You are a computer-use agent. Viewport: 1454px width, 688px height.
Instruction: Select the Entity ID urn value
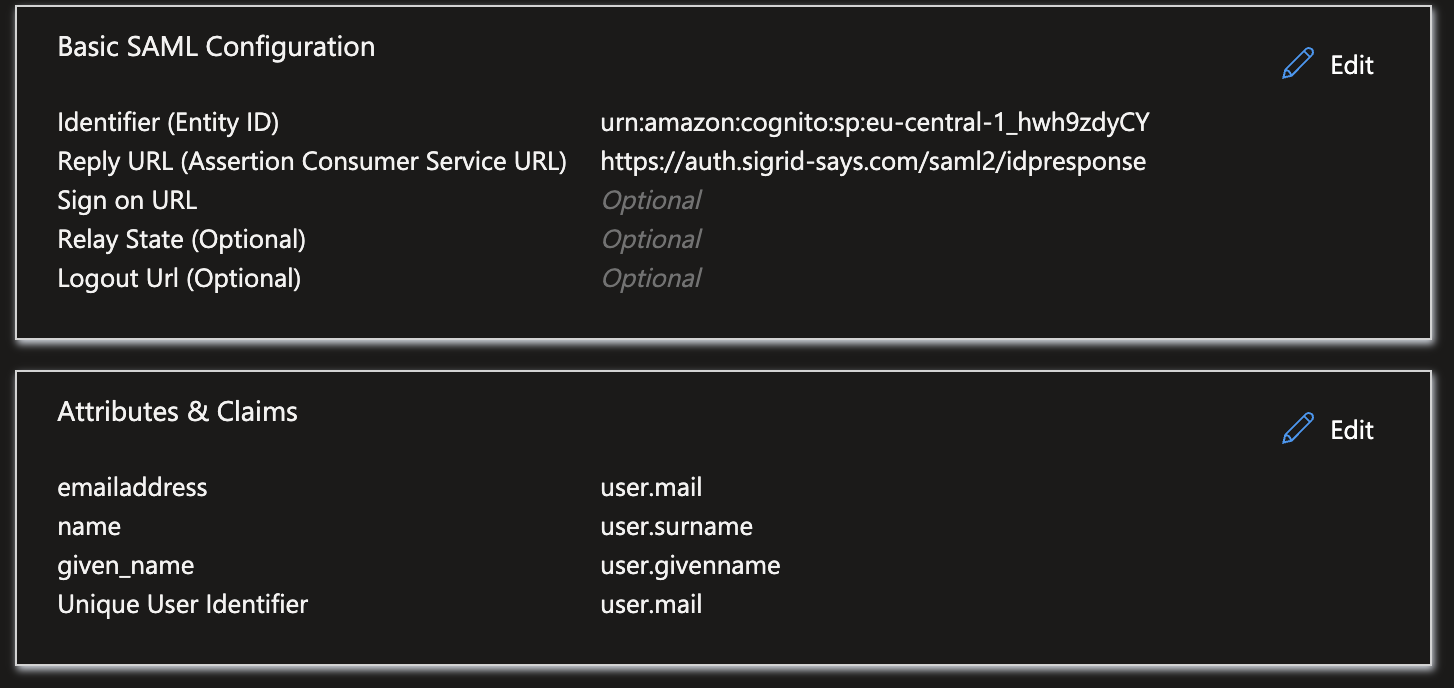[875, 123]
